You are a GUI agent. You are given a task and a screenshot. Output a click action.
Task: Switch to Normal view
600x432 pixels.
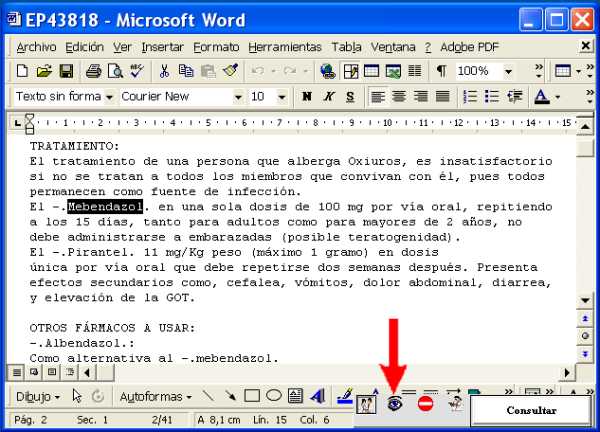(16, 372)
